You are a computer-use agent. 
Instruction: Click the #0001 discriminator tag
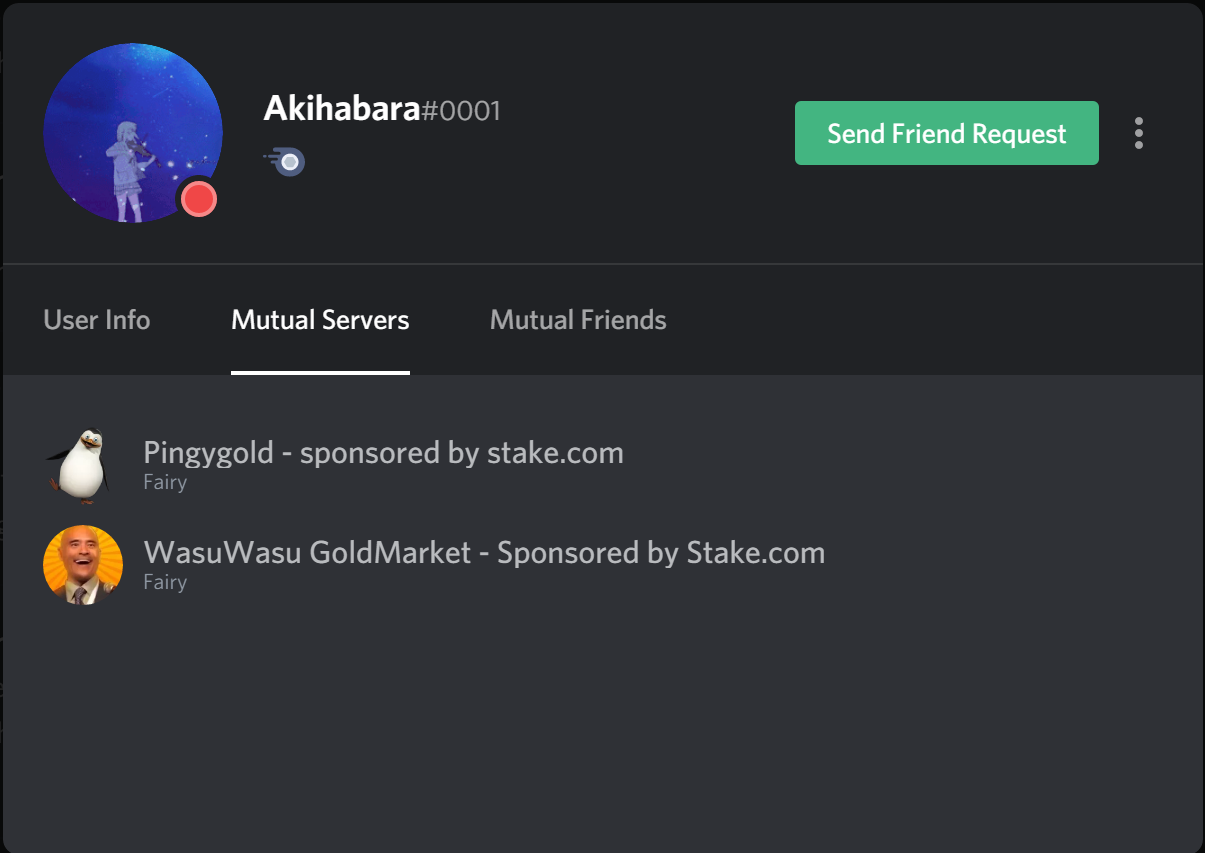[460, 110]
